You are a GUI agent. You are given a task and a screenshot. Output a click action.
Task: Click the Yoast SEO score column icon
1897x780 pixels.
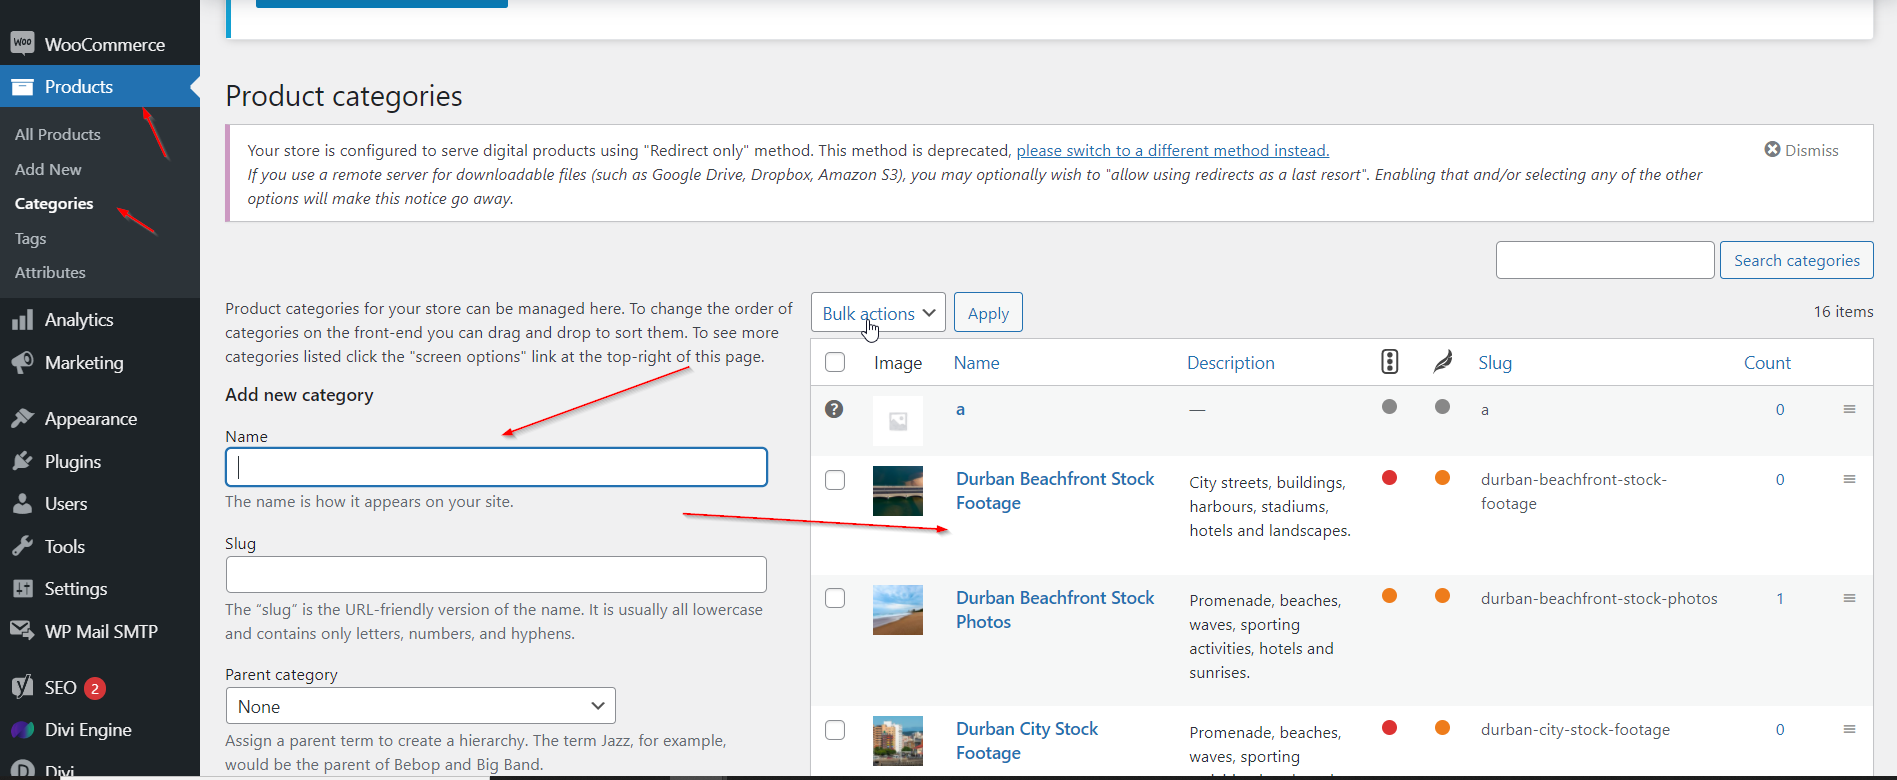tap(1389, 362)
